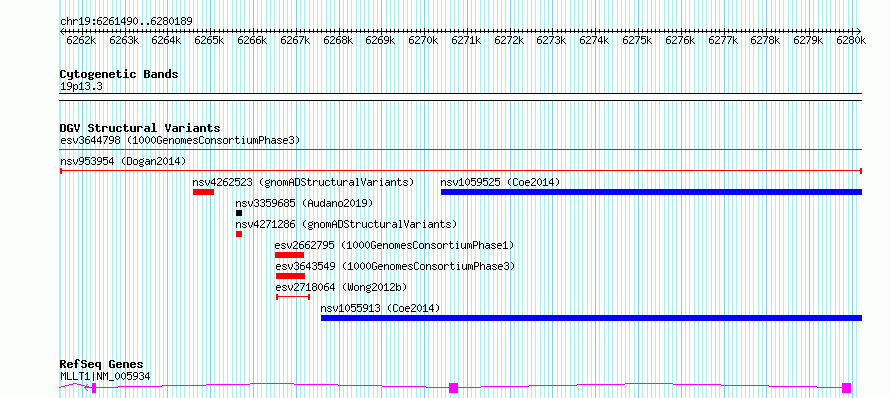Click the 6265k ruler position
The image size is (890, 398).
click(209, 40)
